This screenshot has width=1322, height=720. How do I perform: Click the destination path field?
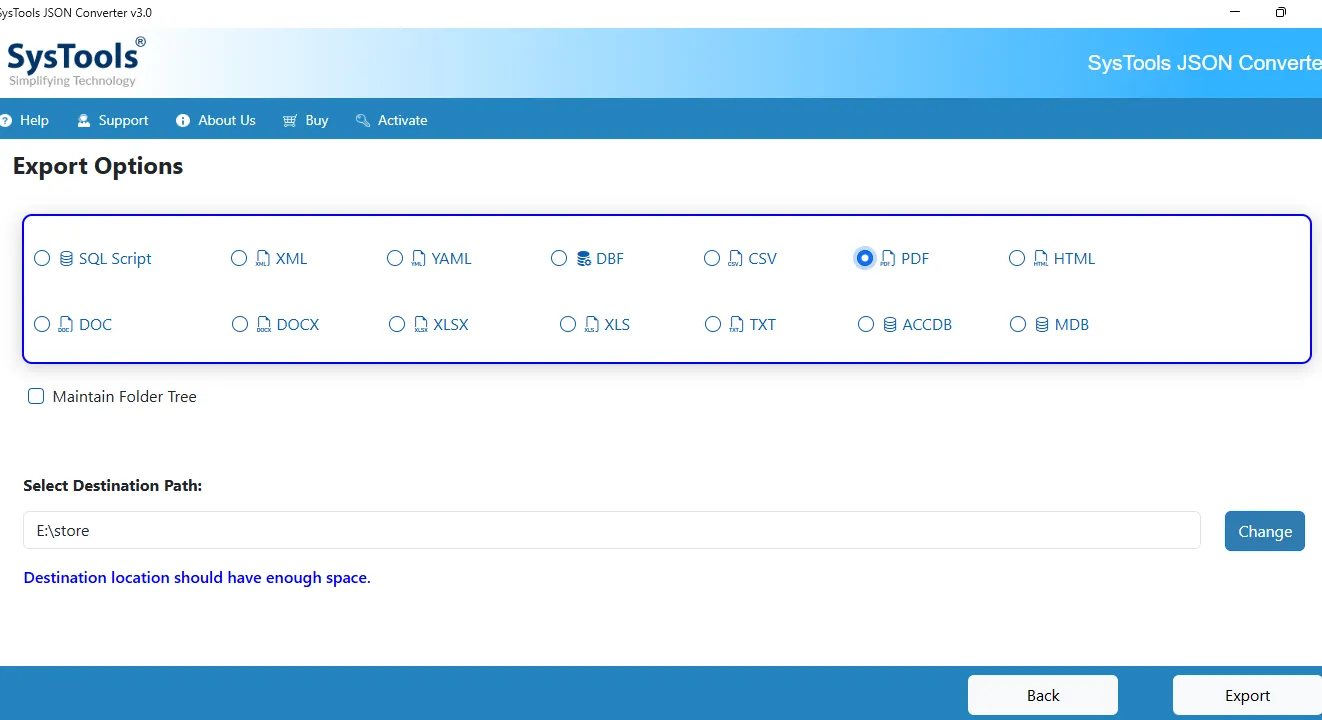(611, 530)
